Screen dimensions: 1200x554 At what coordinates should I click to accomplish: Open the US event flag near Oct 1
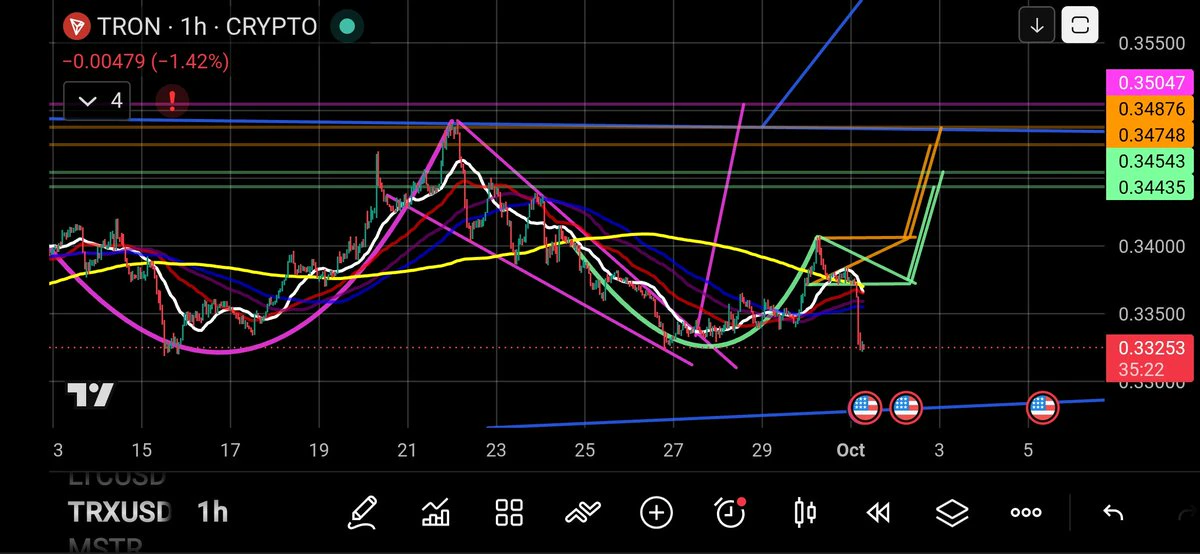865,407
